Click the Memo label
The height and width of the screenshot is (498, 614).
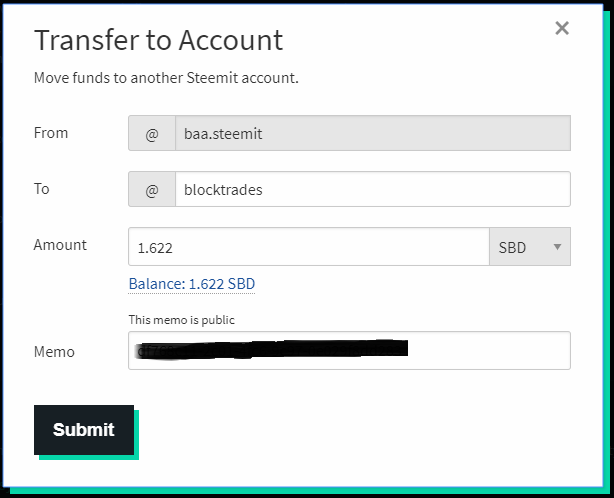(x=54, y=351)
